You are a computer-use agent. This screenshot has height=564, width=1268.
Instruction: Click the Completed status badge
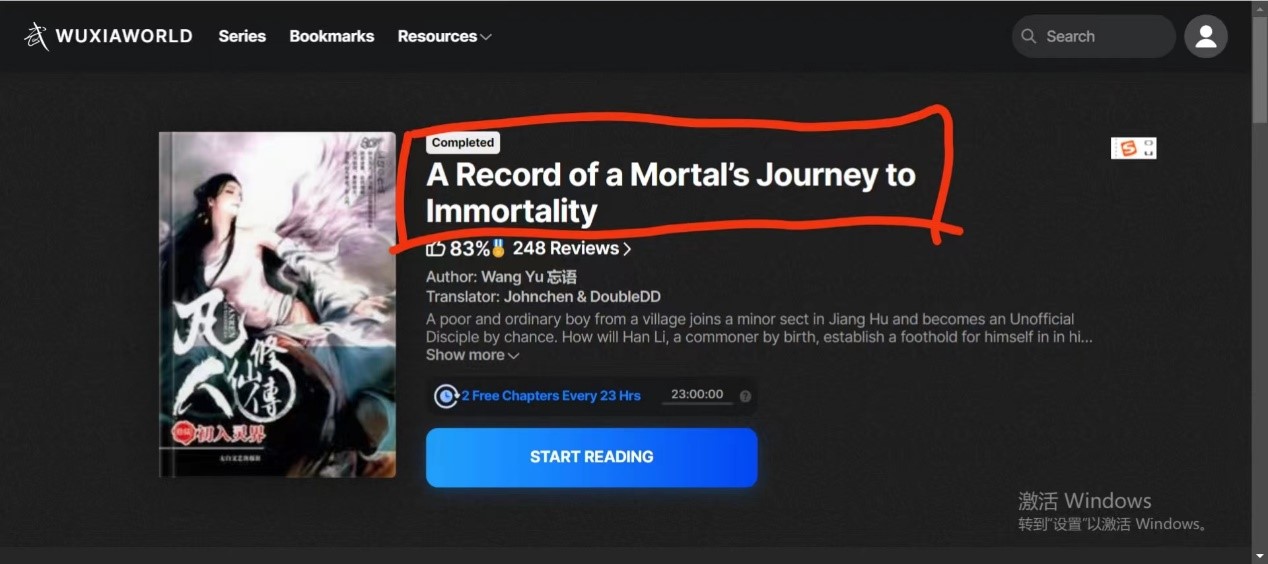(463, 143)
